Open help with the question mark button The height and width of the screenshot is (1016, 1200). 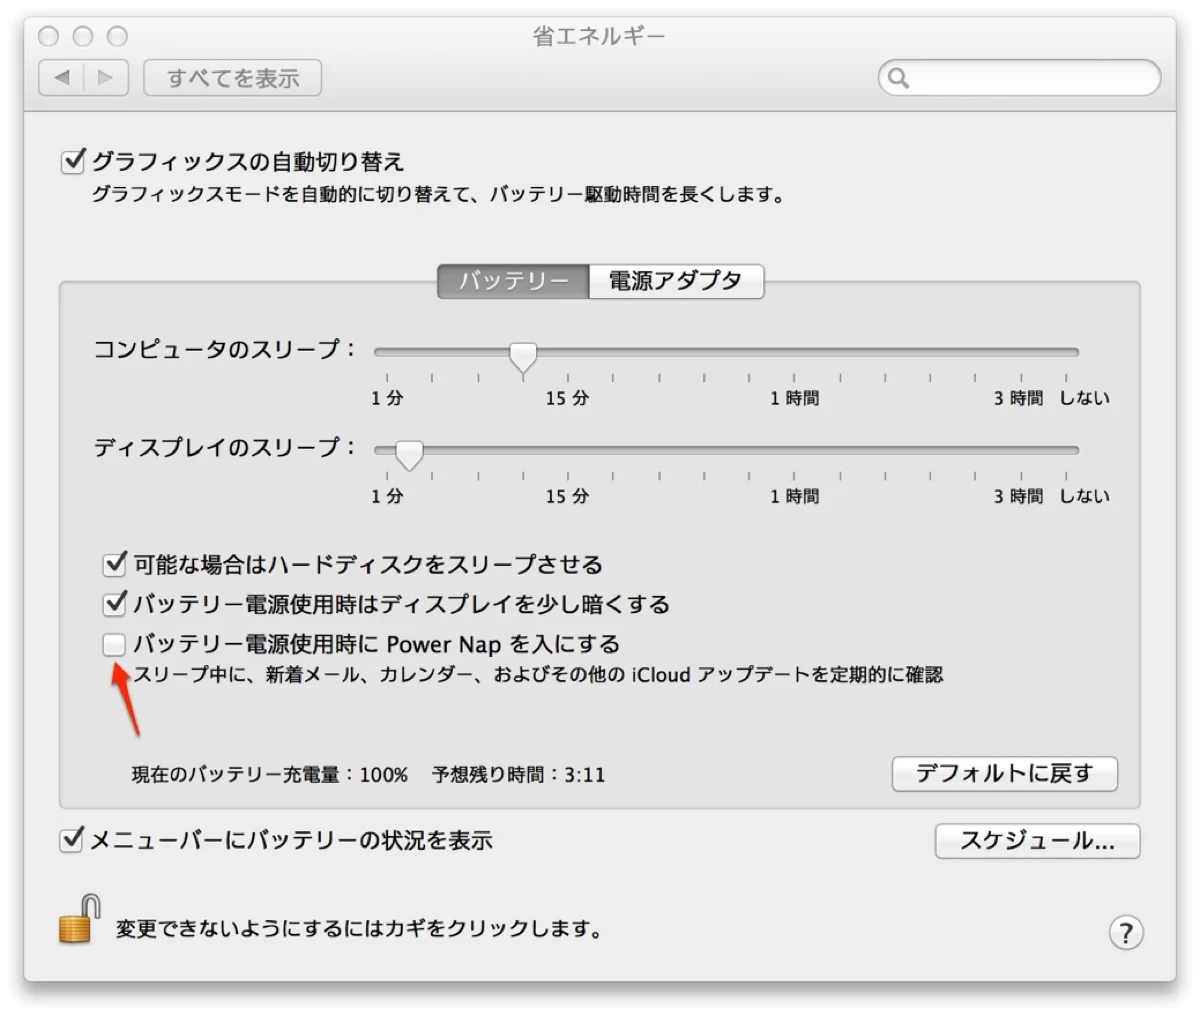click(1126, 932)
